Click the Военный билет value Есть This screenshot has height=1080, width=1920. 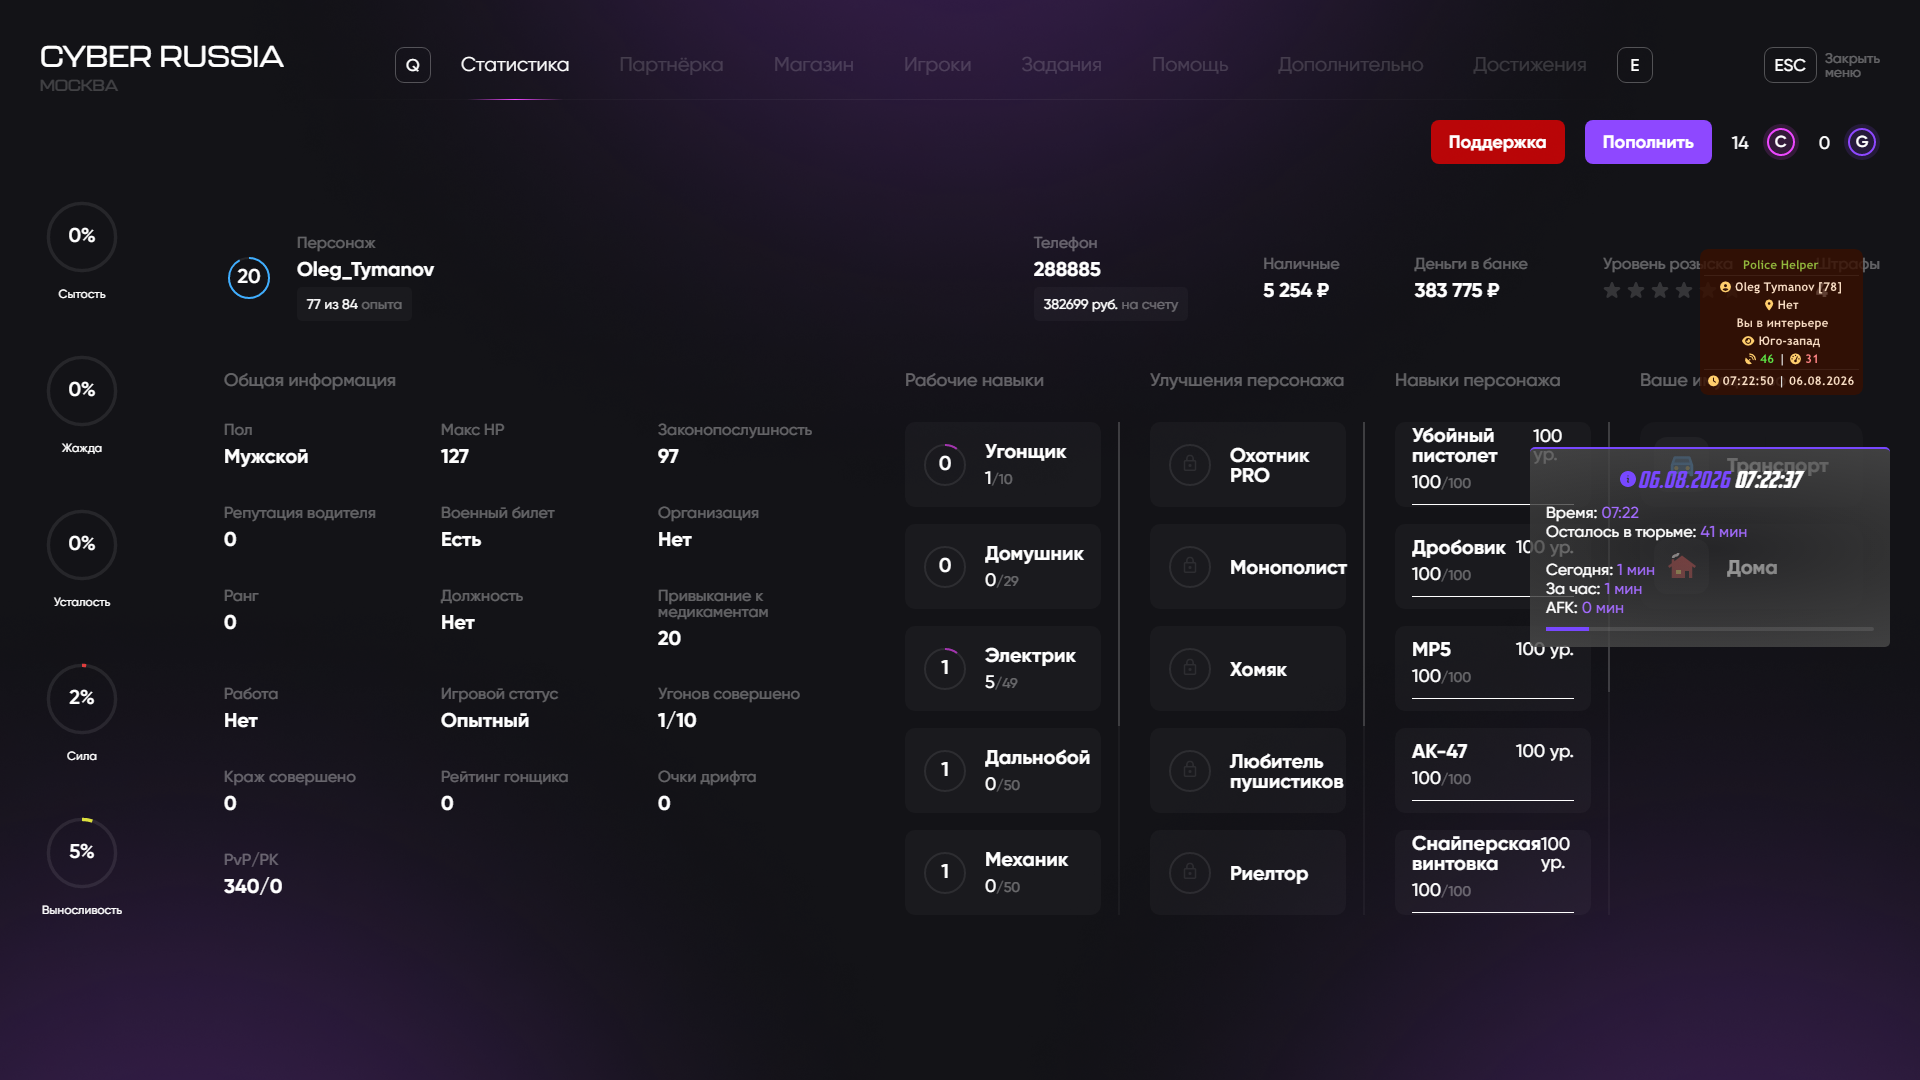click(461, 539)
